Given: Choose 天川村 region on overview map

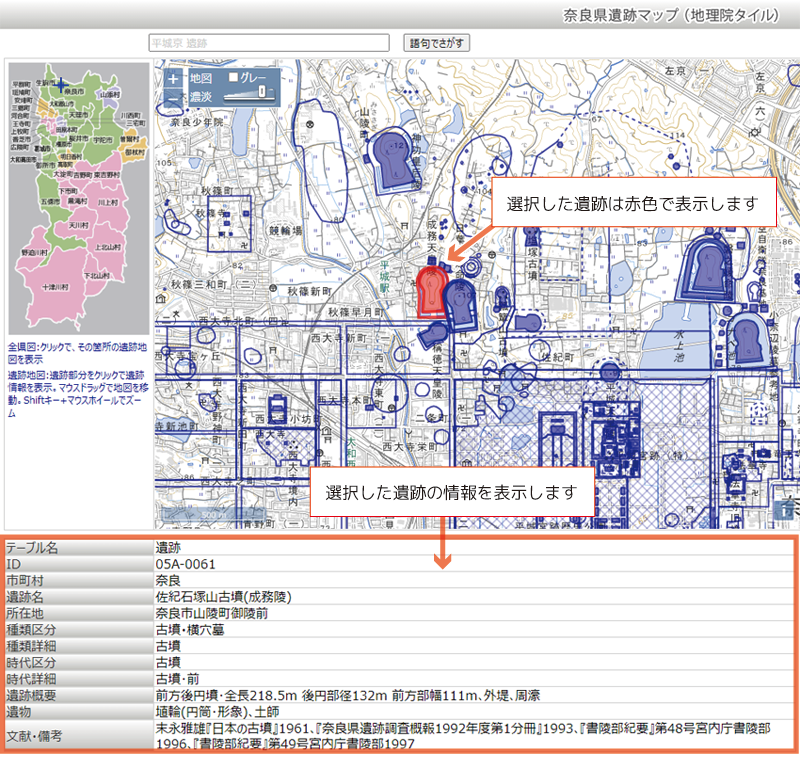Looking at the screenshot, I should coord(79,225).
